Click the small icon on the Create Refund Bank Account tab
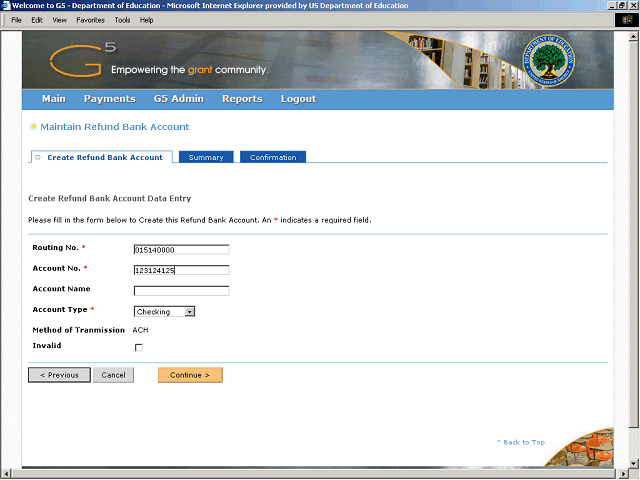This screenshot has height=480, width=640. (38, 157)
